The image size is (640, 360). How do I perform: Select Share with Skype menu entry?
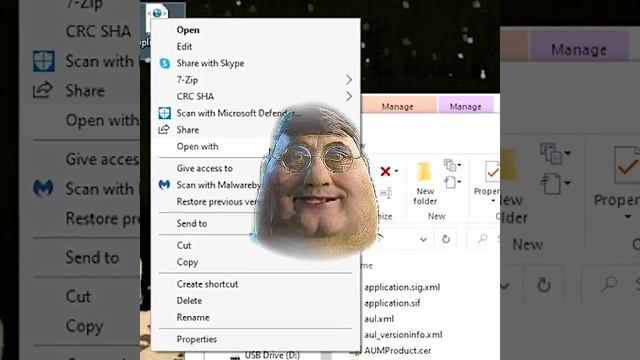(210, 63)
